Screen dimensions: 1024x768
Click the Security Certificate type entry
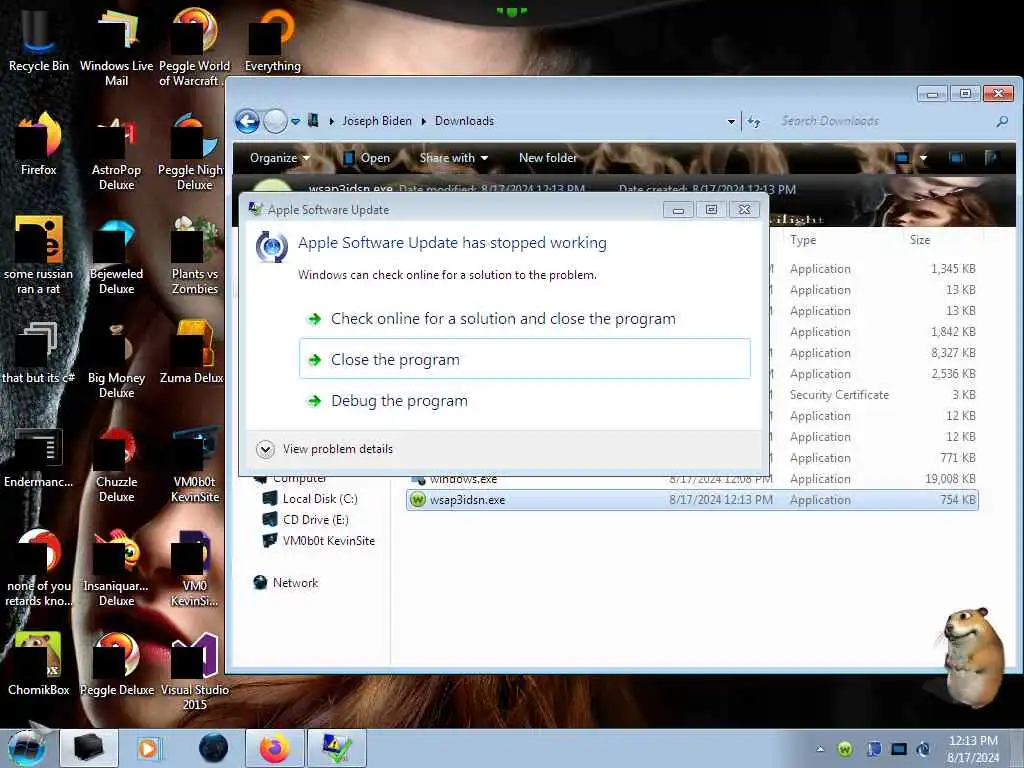pos(839,394)
